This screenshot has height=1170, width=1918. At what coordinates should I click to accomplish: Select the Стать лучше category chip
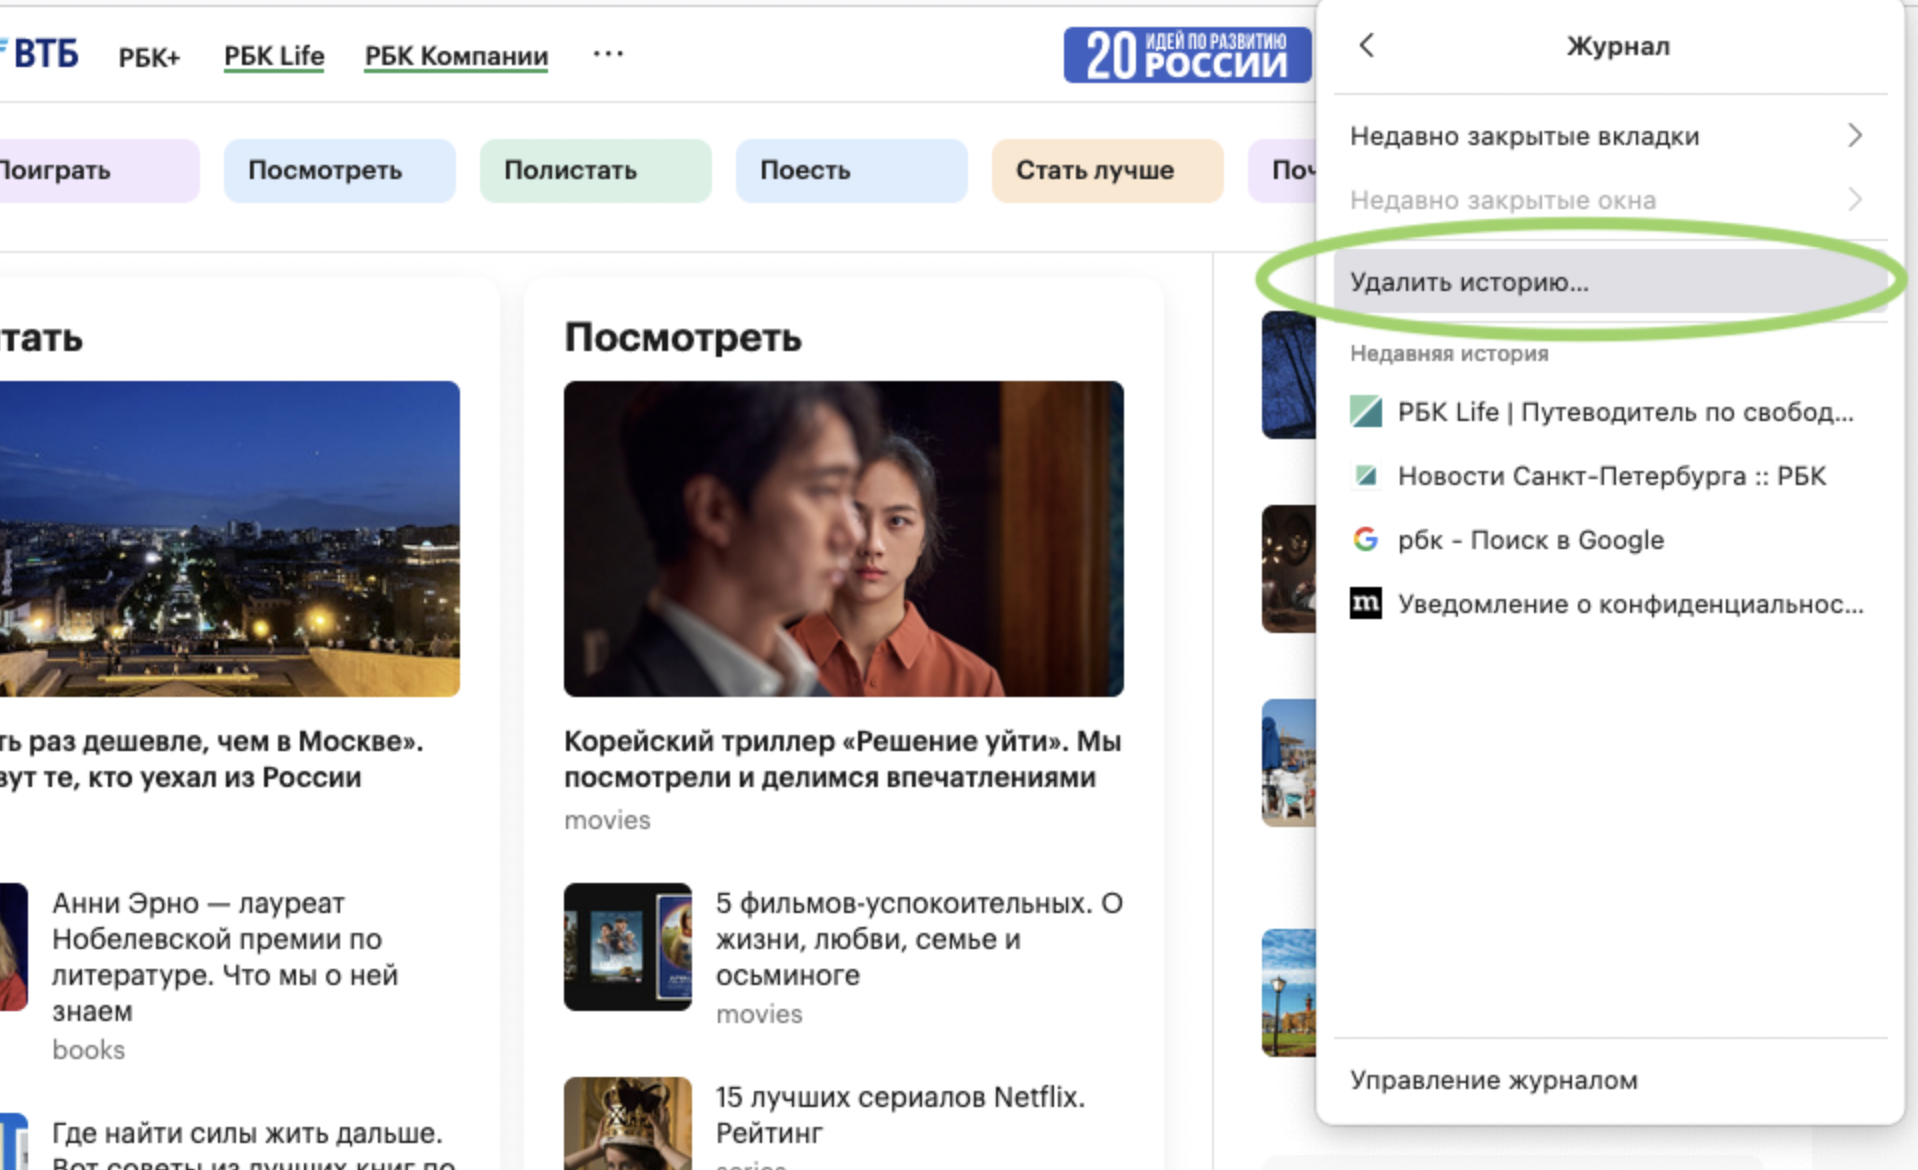[1107, 170]
